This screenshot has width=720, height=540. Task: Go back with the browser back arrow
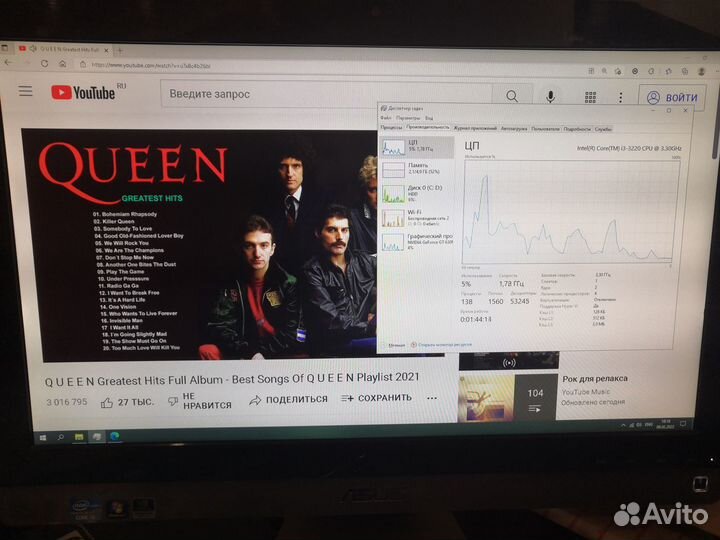[8, 62]
